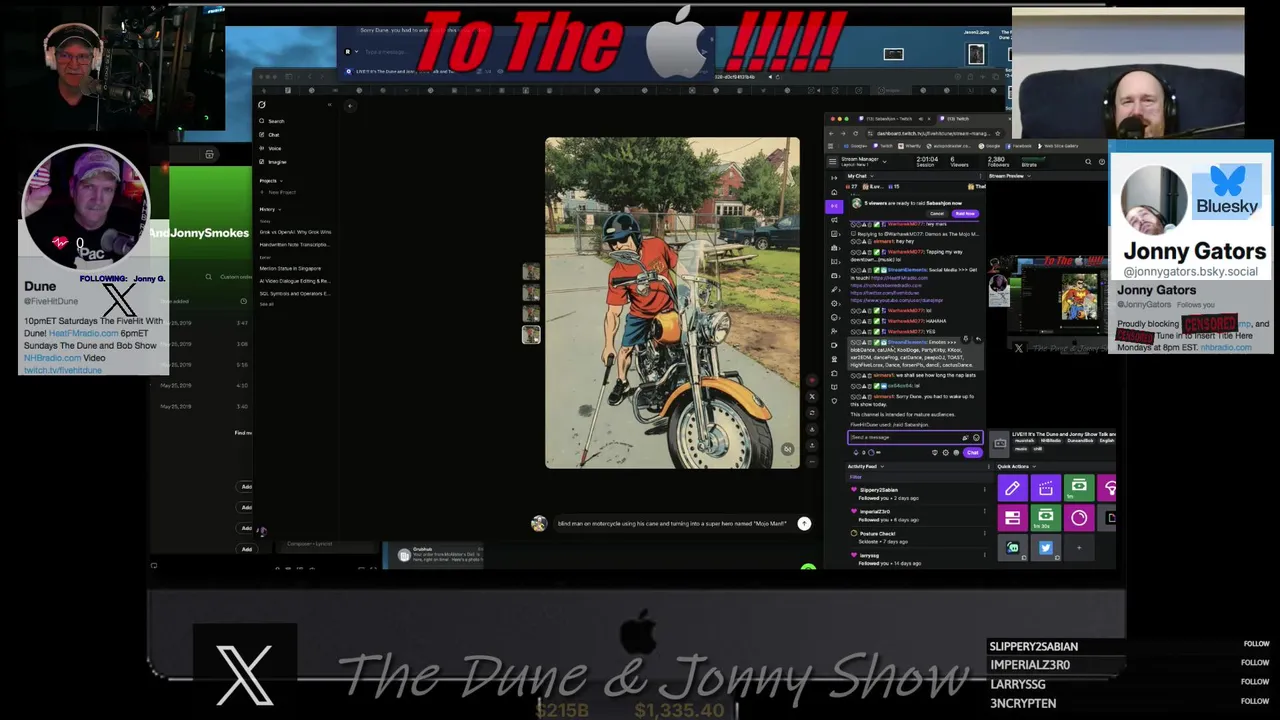Open emote picker in chat box

976,437
